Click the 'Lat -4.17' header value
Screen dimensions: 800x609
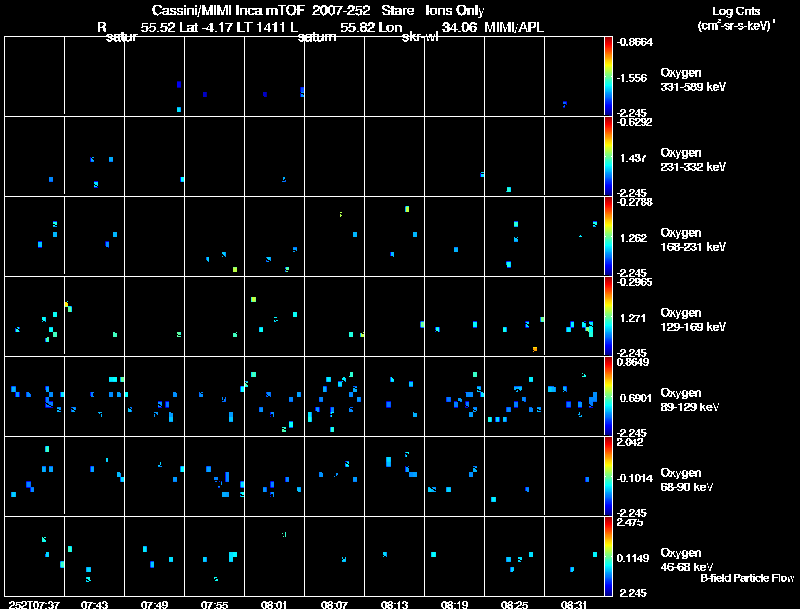tap(204, 27)
